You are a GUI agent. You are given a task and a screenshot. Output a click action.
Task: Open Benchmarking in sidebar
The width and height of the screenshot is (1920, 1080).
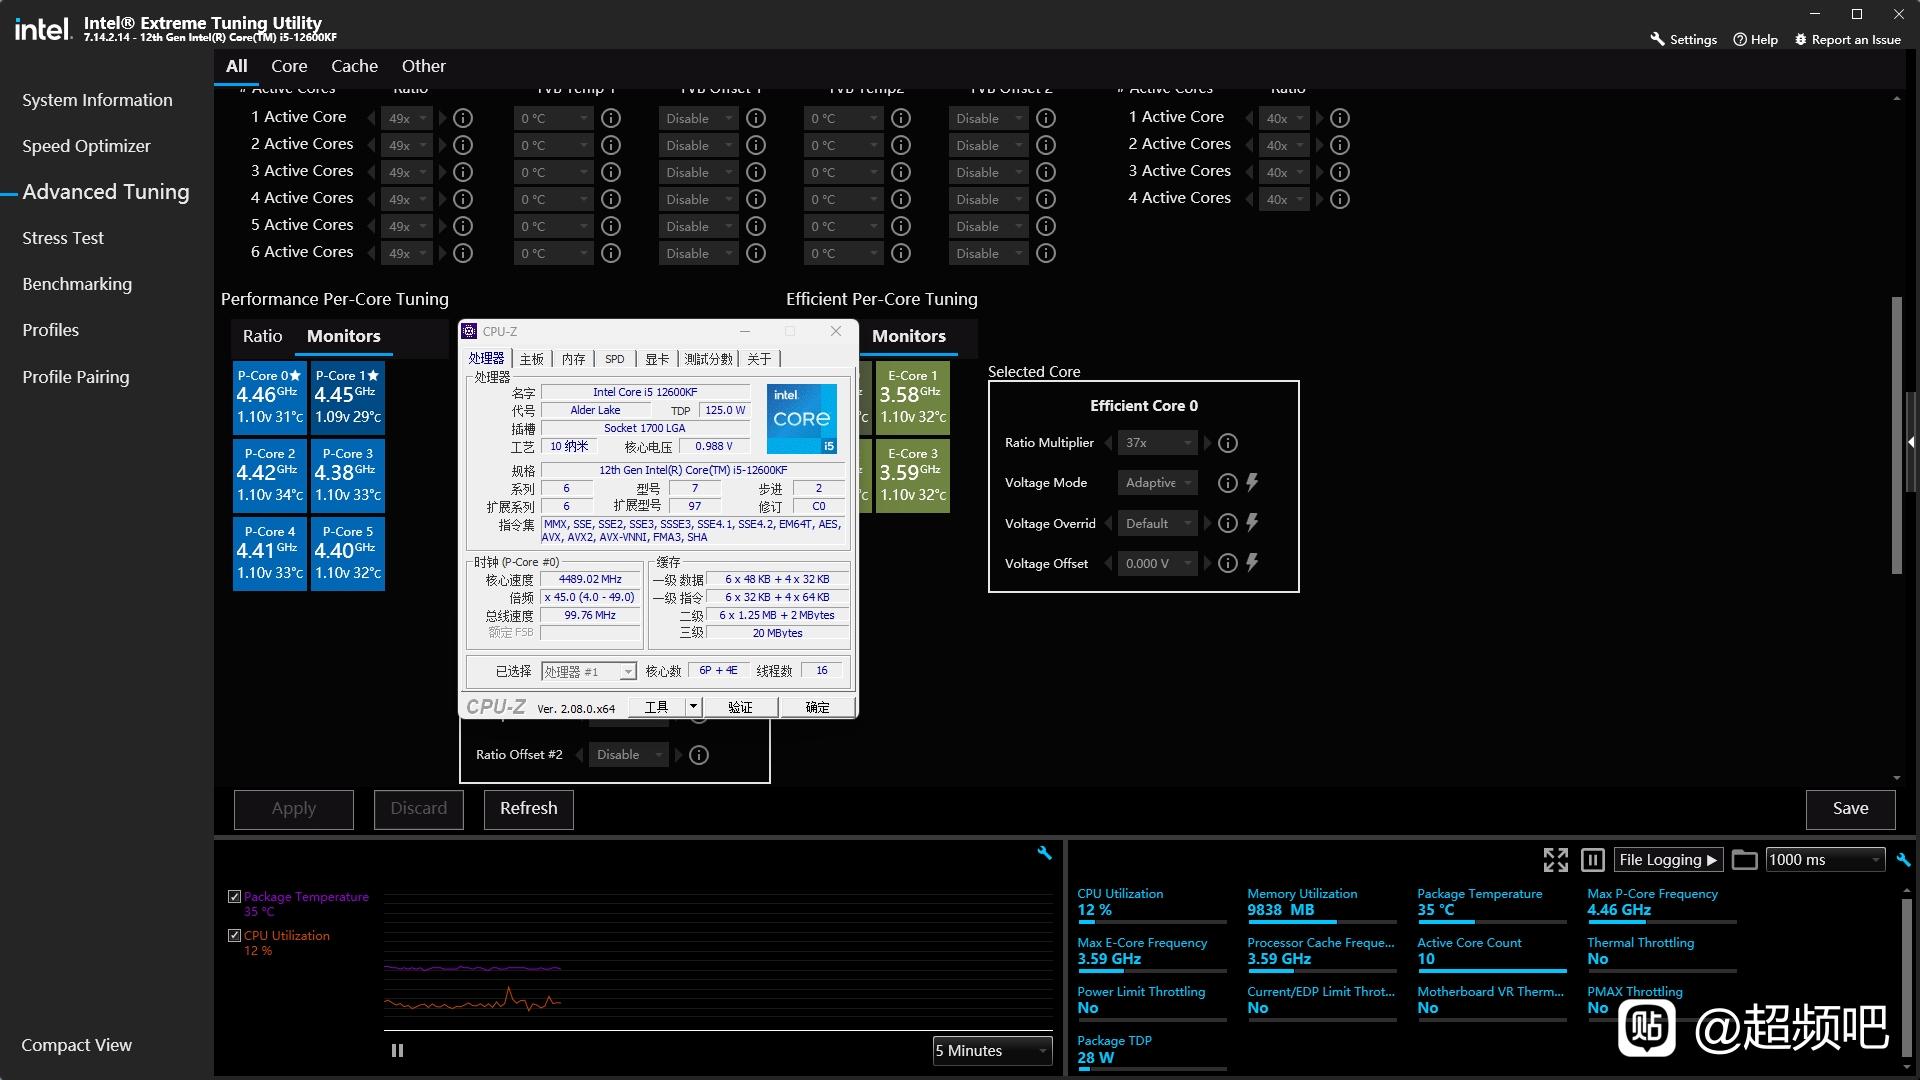(77, 284)
